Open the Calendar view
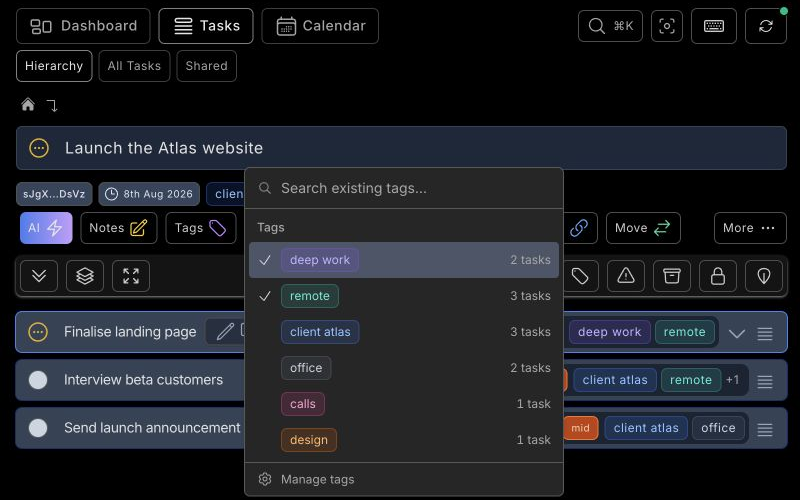This screenshot has height=500, width=800. [320, 26]
